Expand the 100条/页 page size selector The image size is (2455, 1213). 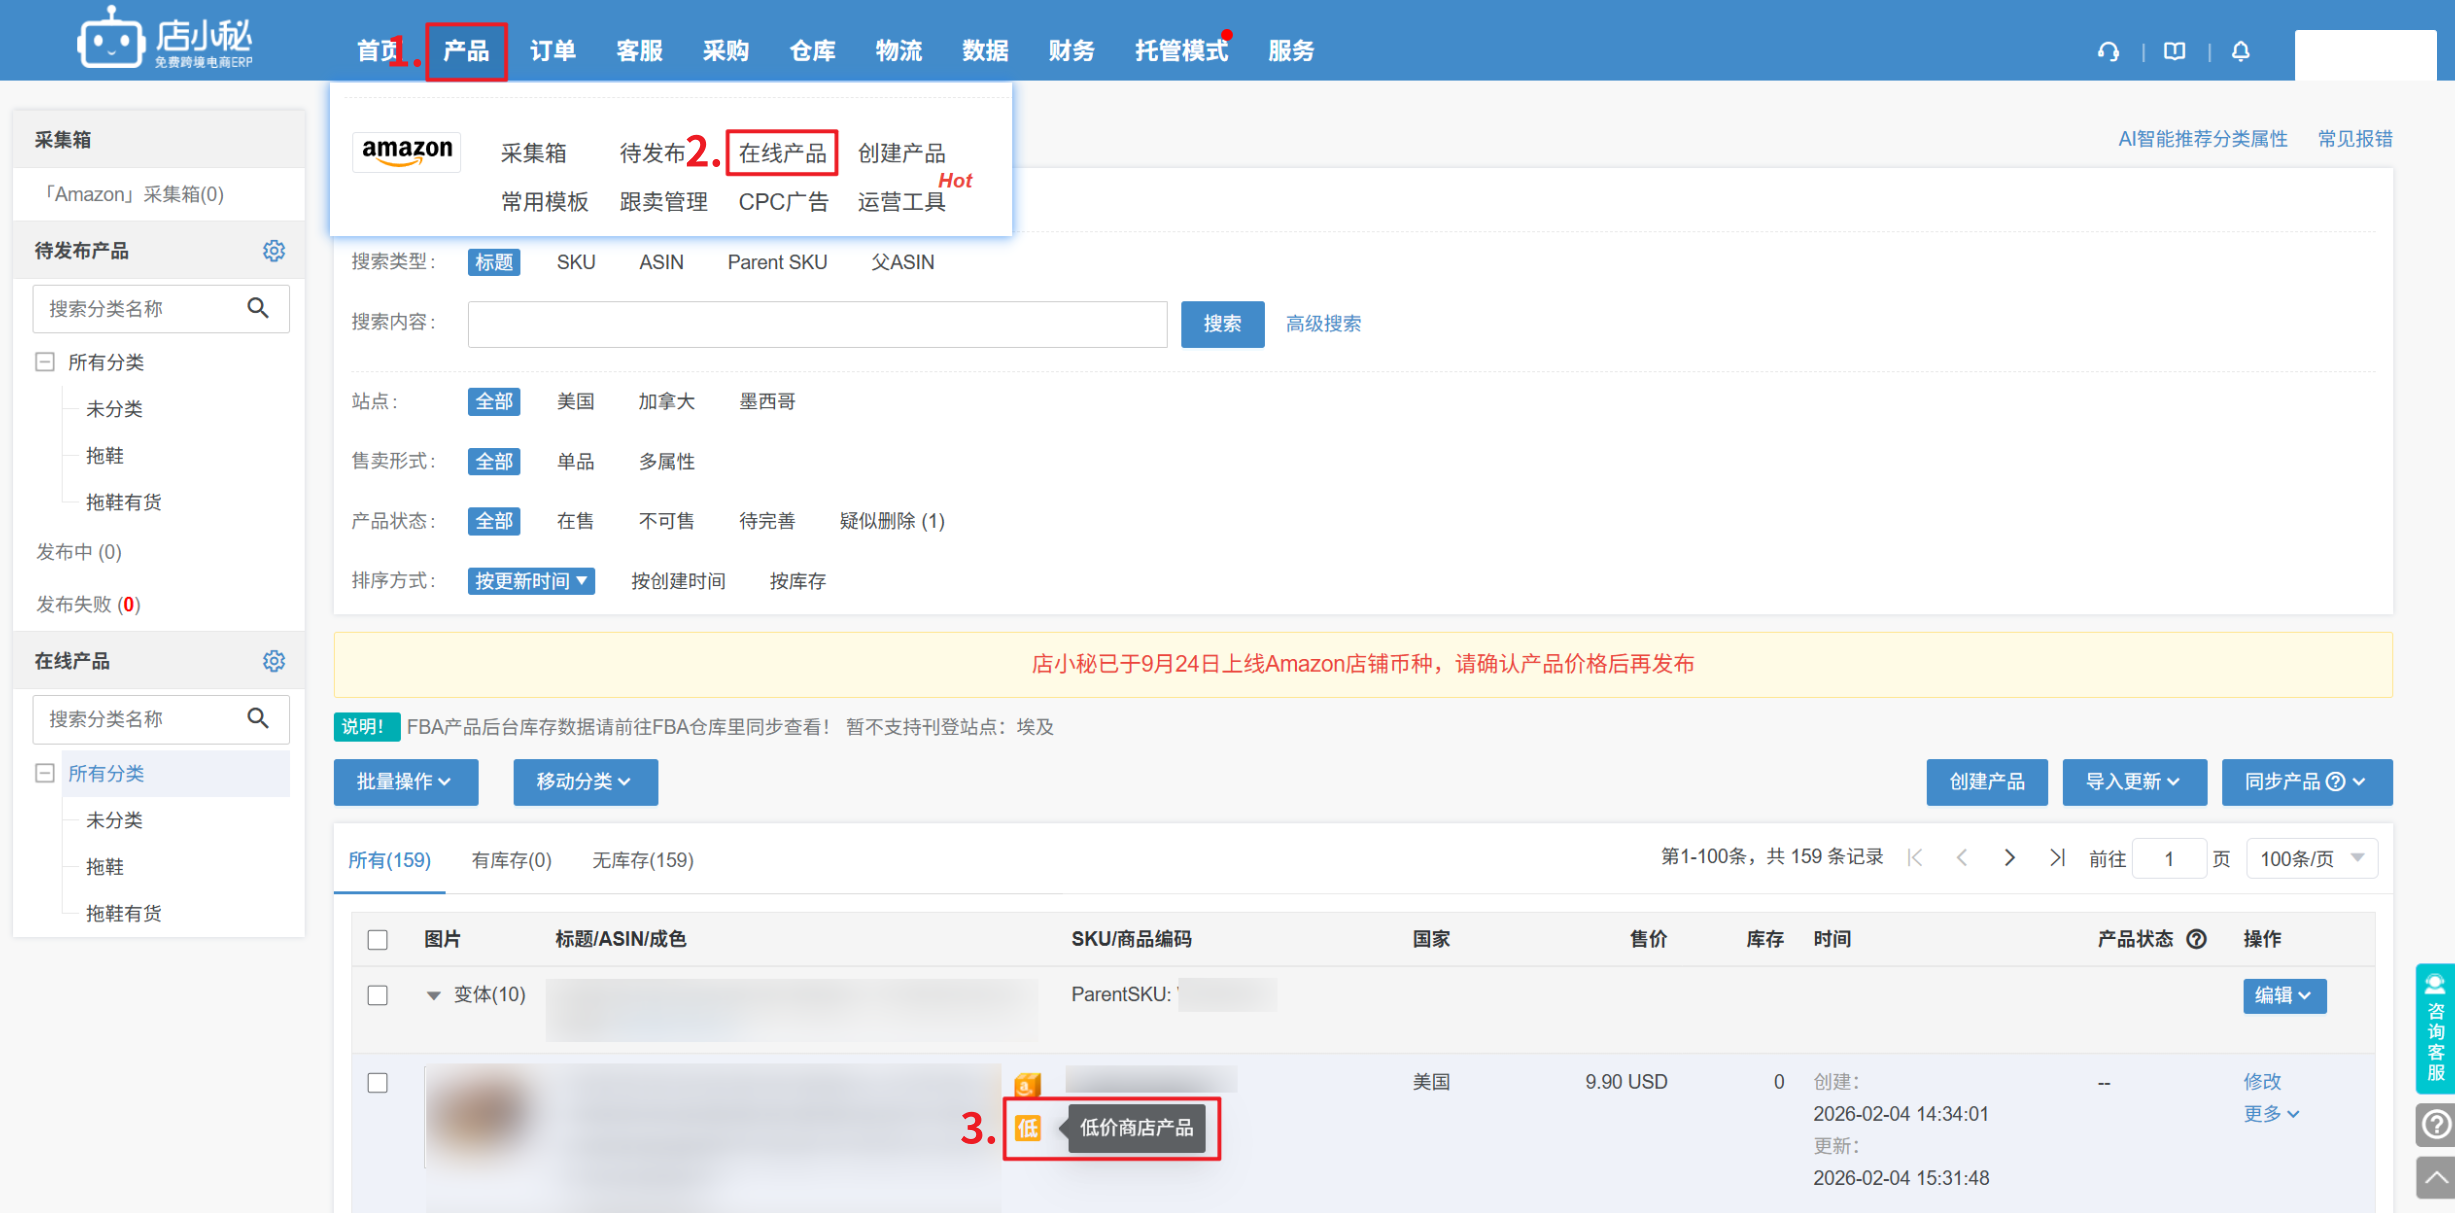2311,858
